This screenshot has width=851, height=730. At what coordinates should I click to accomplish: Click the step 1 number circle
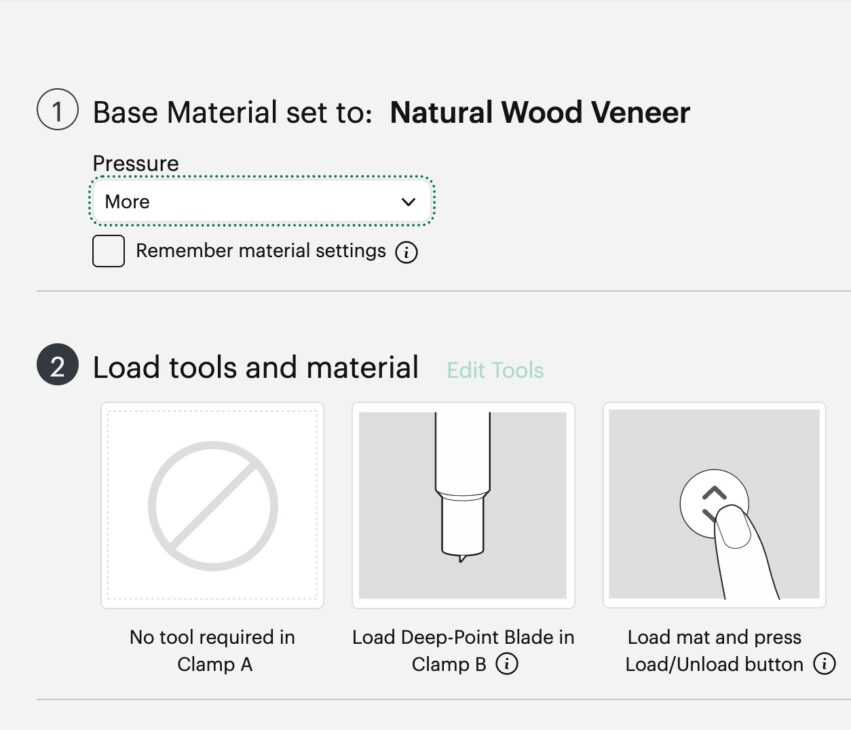(57, 111)
